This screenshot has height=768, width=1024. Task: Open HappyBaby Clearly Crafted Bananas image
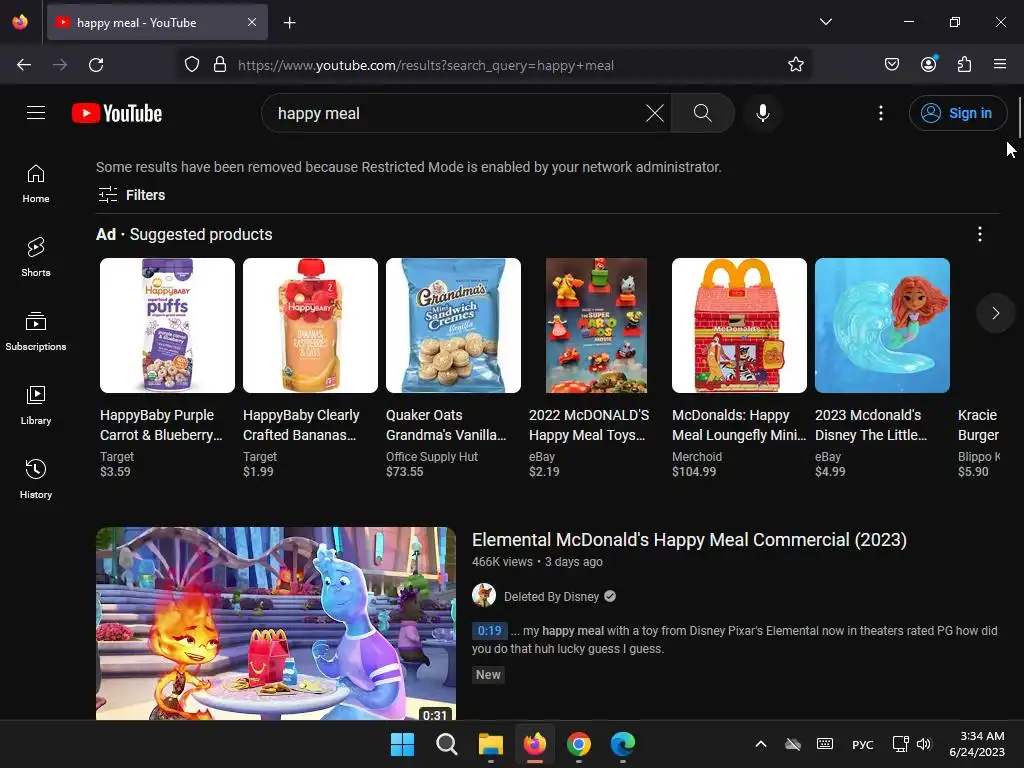click(310, 325)
